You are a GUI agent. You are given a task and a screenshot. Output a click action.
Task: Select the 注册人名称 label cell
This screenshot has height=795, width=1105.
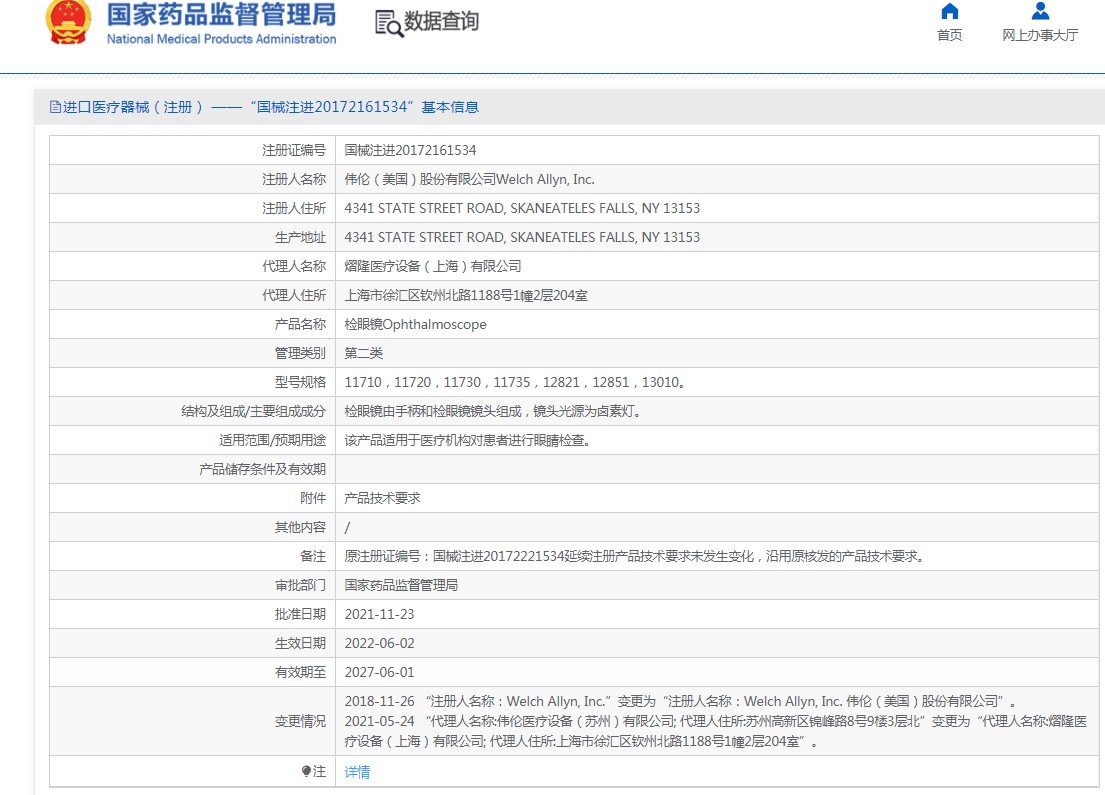(192, 179)
